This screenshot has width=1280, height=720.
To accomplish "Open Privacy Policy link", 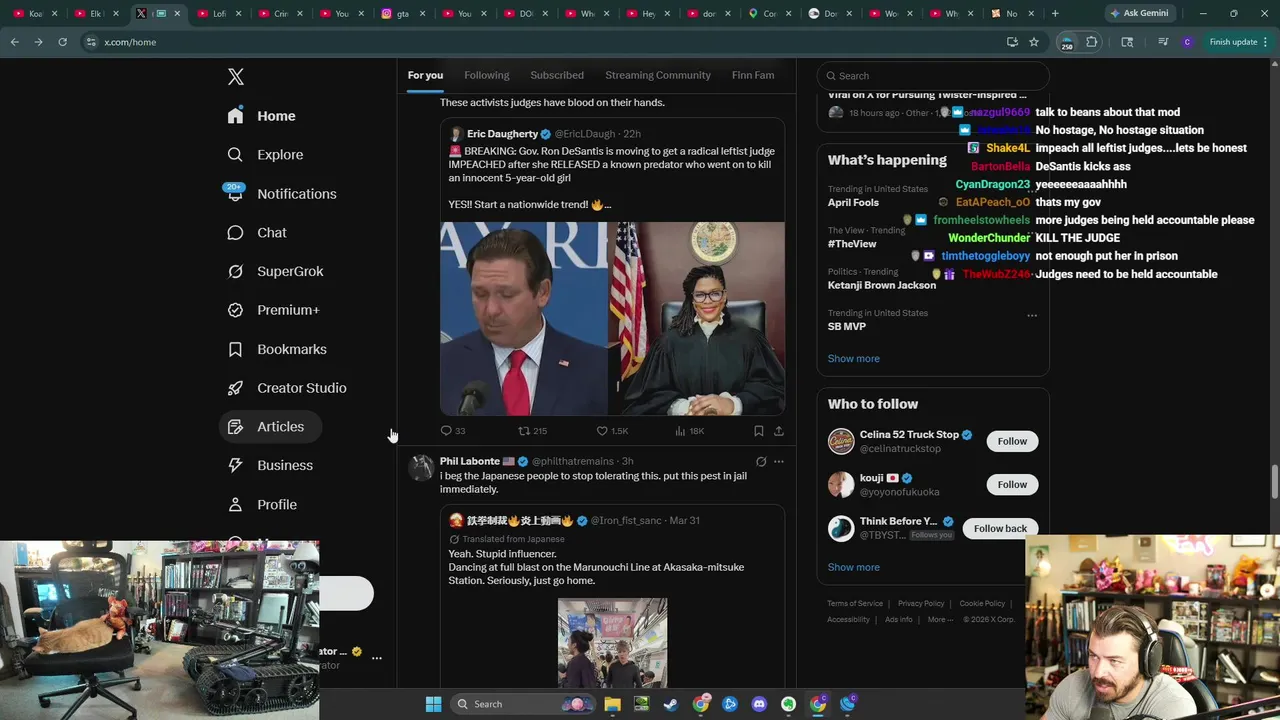I will [921, 603].
